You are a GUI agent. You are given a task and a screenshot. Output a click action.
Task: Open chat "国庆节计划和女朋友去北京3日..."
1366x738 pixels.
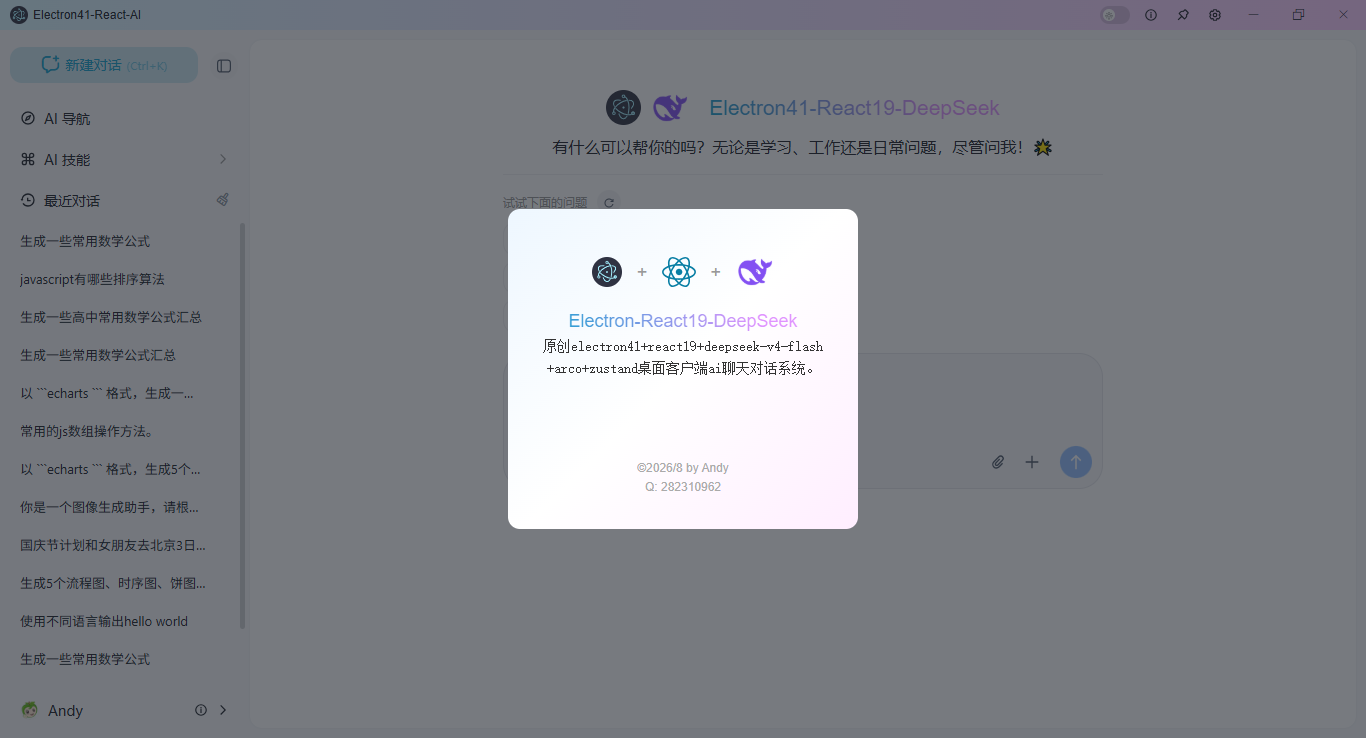coord(113,545)
